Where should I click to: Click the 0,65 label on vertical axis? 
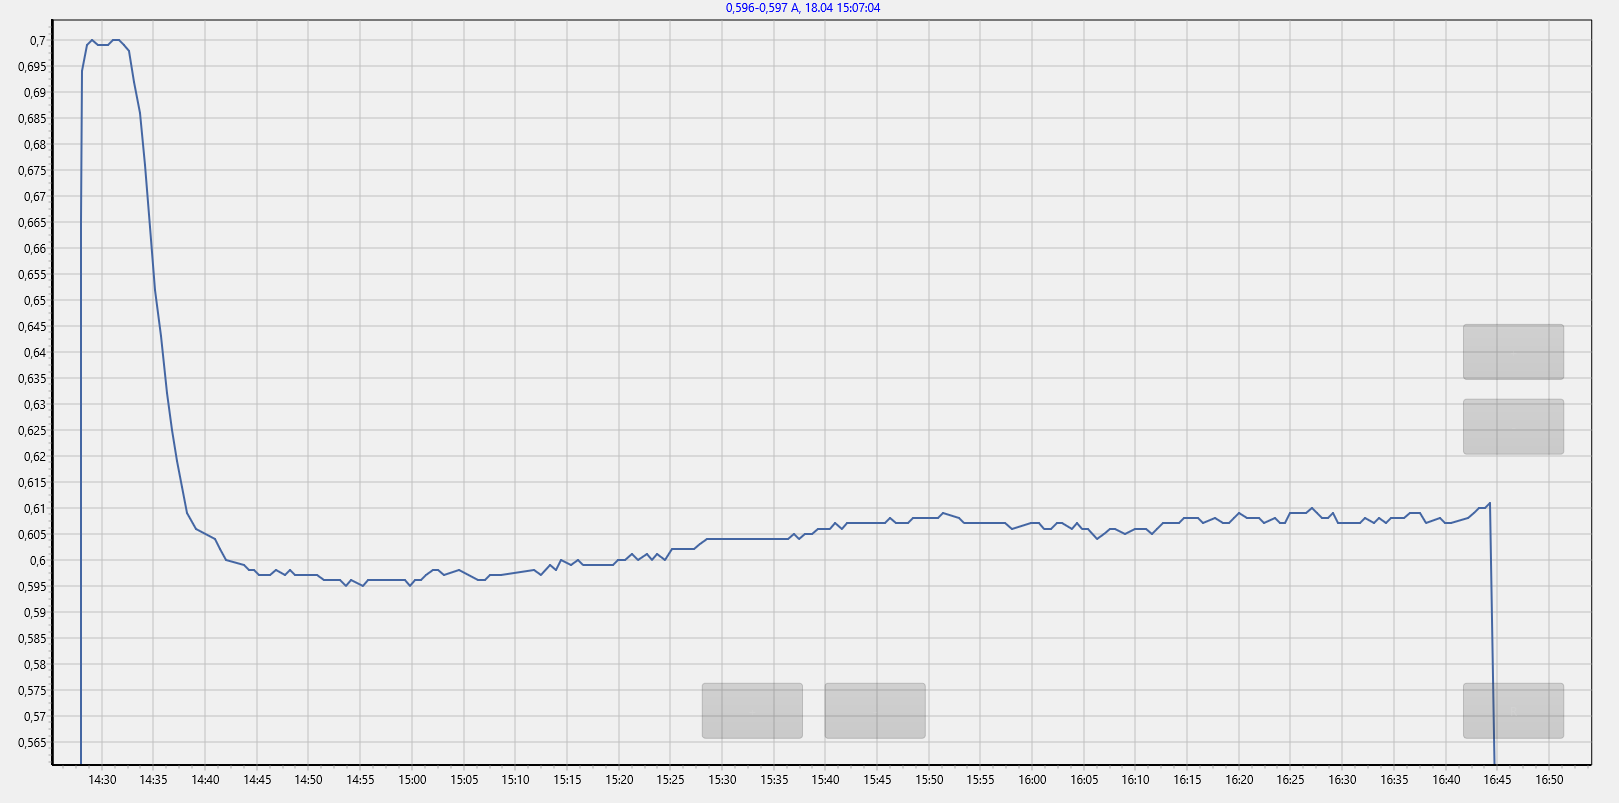(x=34, y=301)
